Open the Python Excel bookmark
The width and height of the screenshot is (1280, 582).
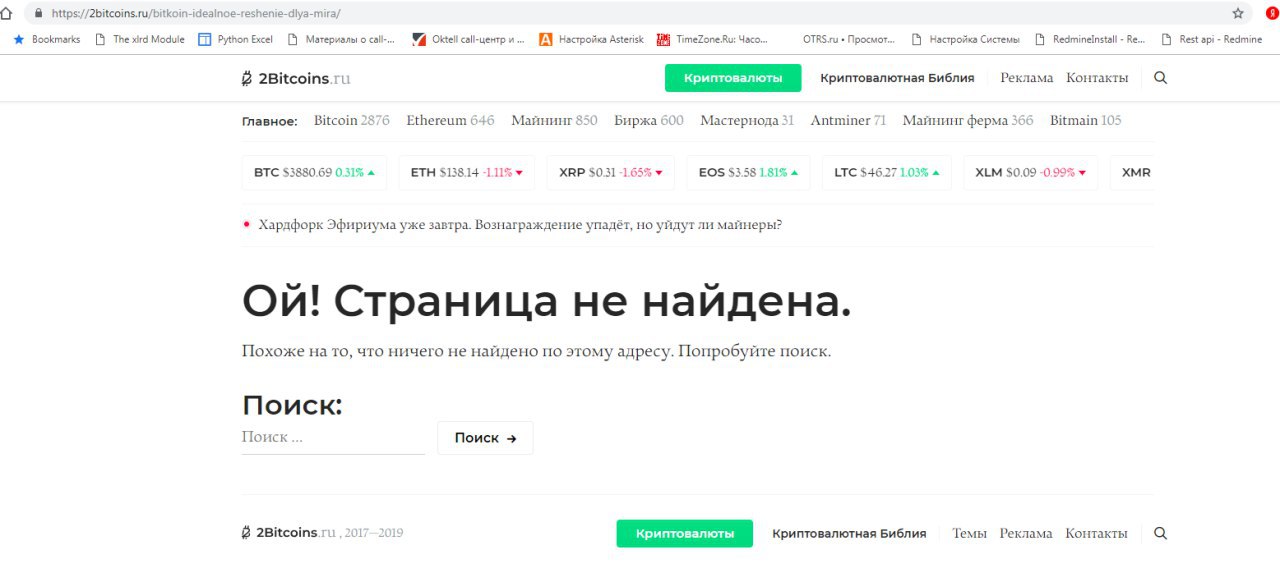pos(236,40)
